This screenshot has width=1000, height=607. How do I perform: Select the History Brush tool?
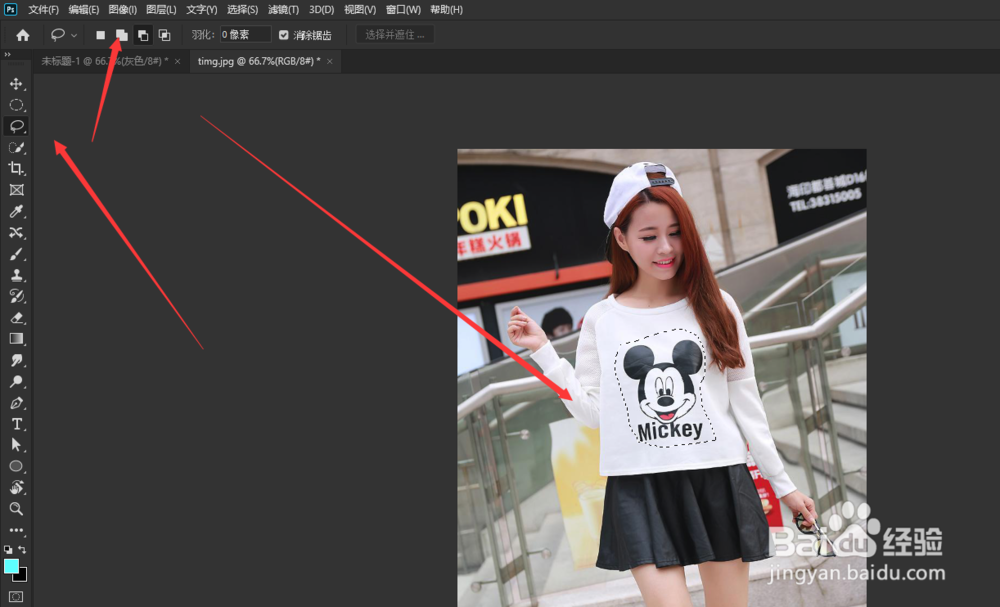16,296
